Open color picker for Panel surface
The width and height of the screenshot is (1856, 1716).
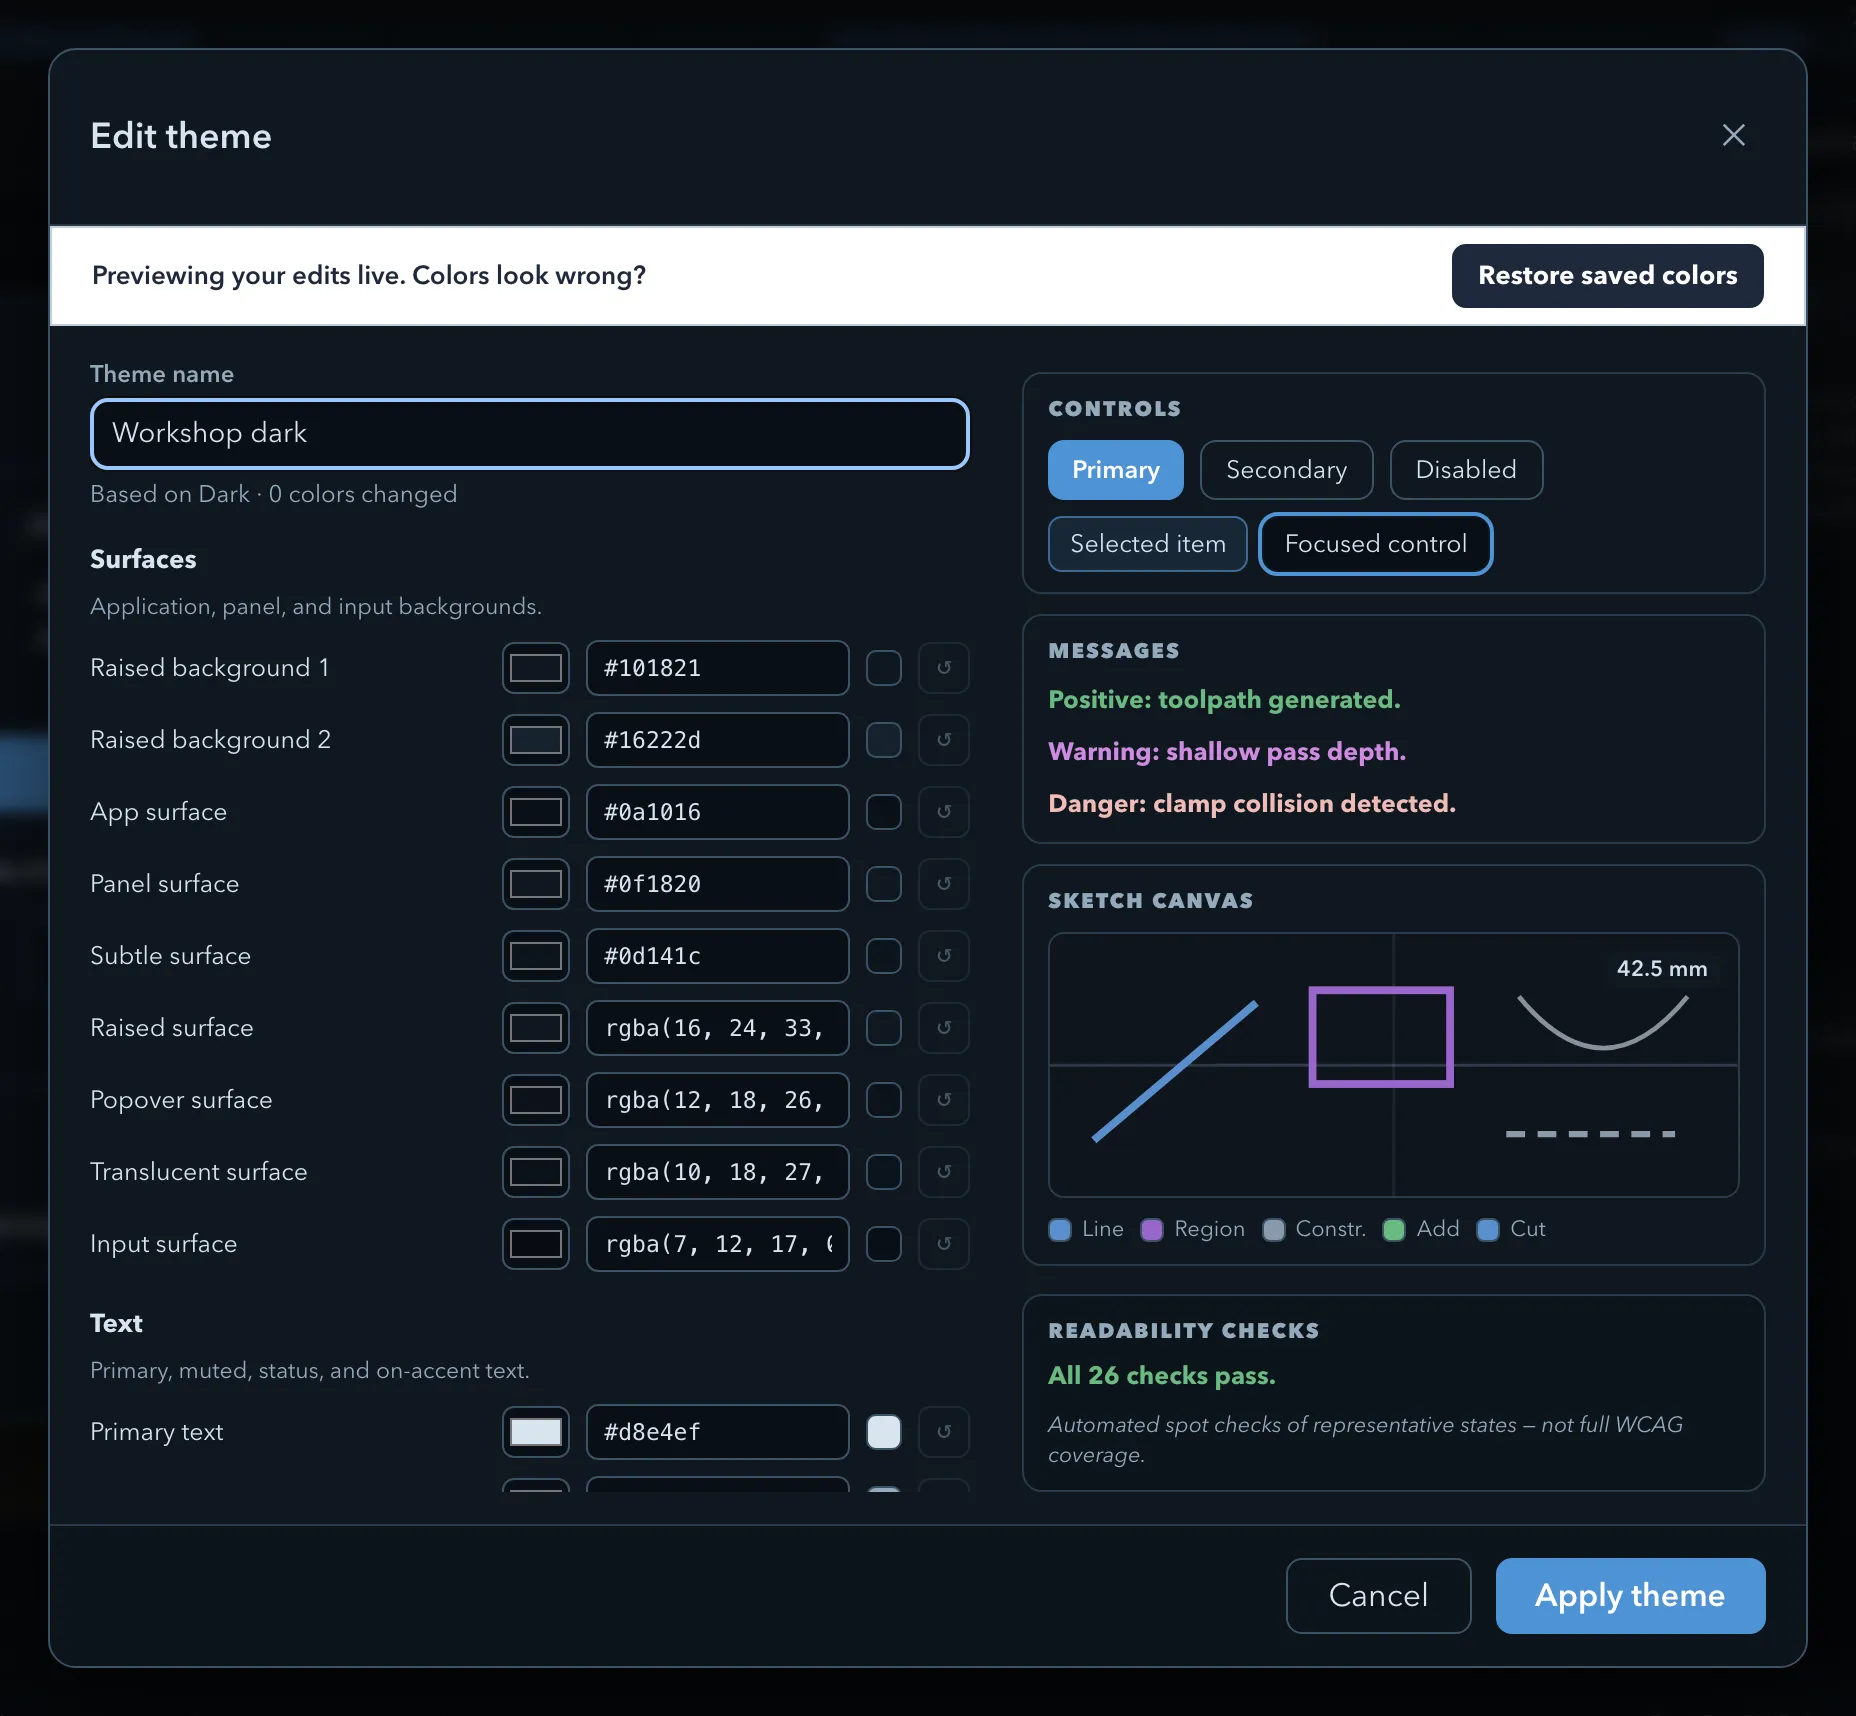[536, 884]
